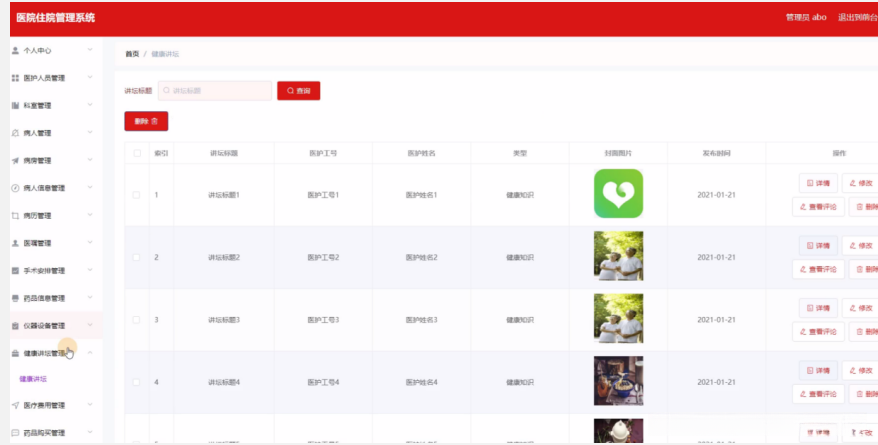
Task: Click 修改 for row 讲坛标题3
Action: pyautogui.click(x=860, y=308)
